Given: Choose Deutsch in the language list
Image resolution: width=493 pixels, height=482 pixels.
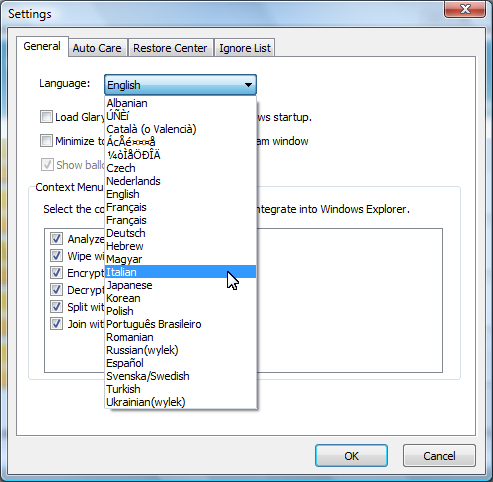Looking at the screenshot, I should click(x=180, y=233).
